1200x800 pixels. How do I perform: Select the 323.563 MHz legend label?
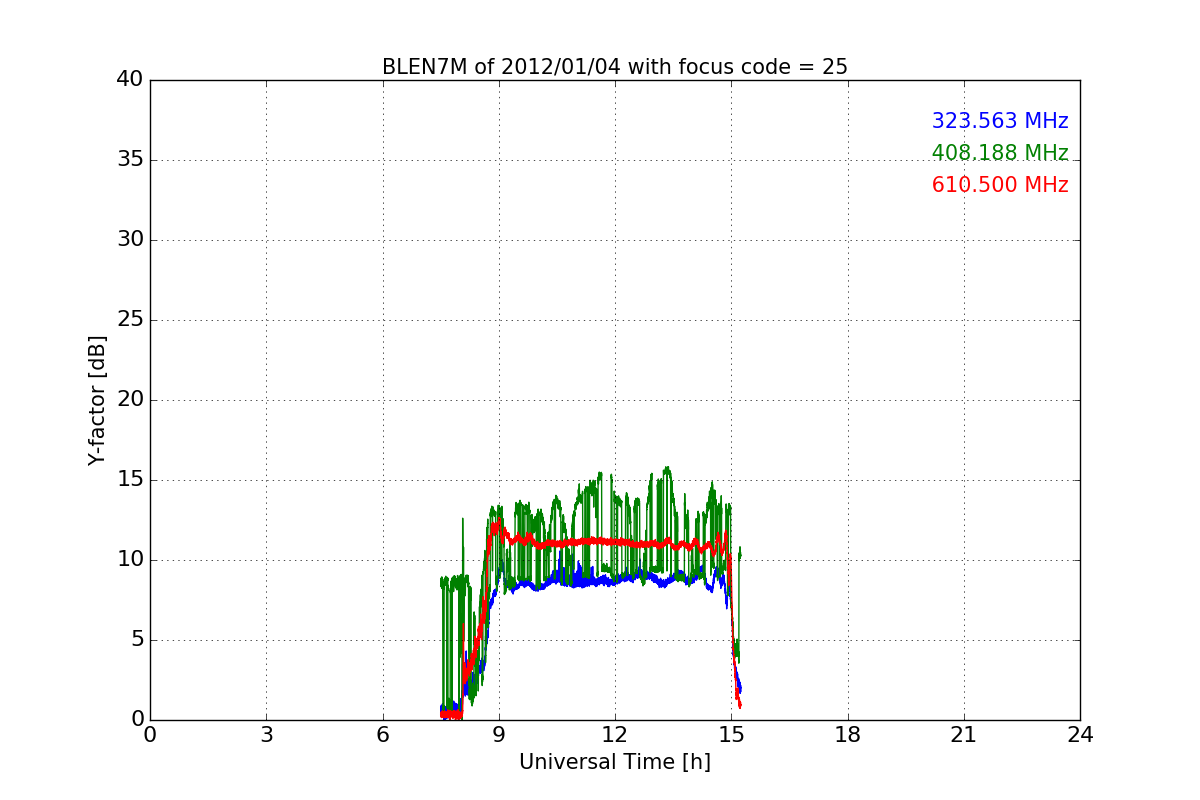pos(1000,121)
